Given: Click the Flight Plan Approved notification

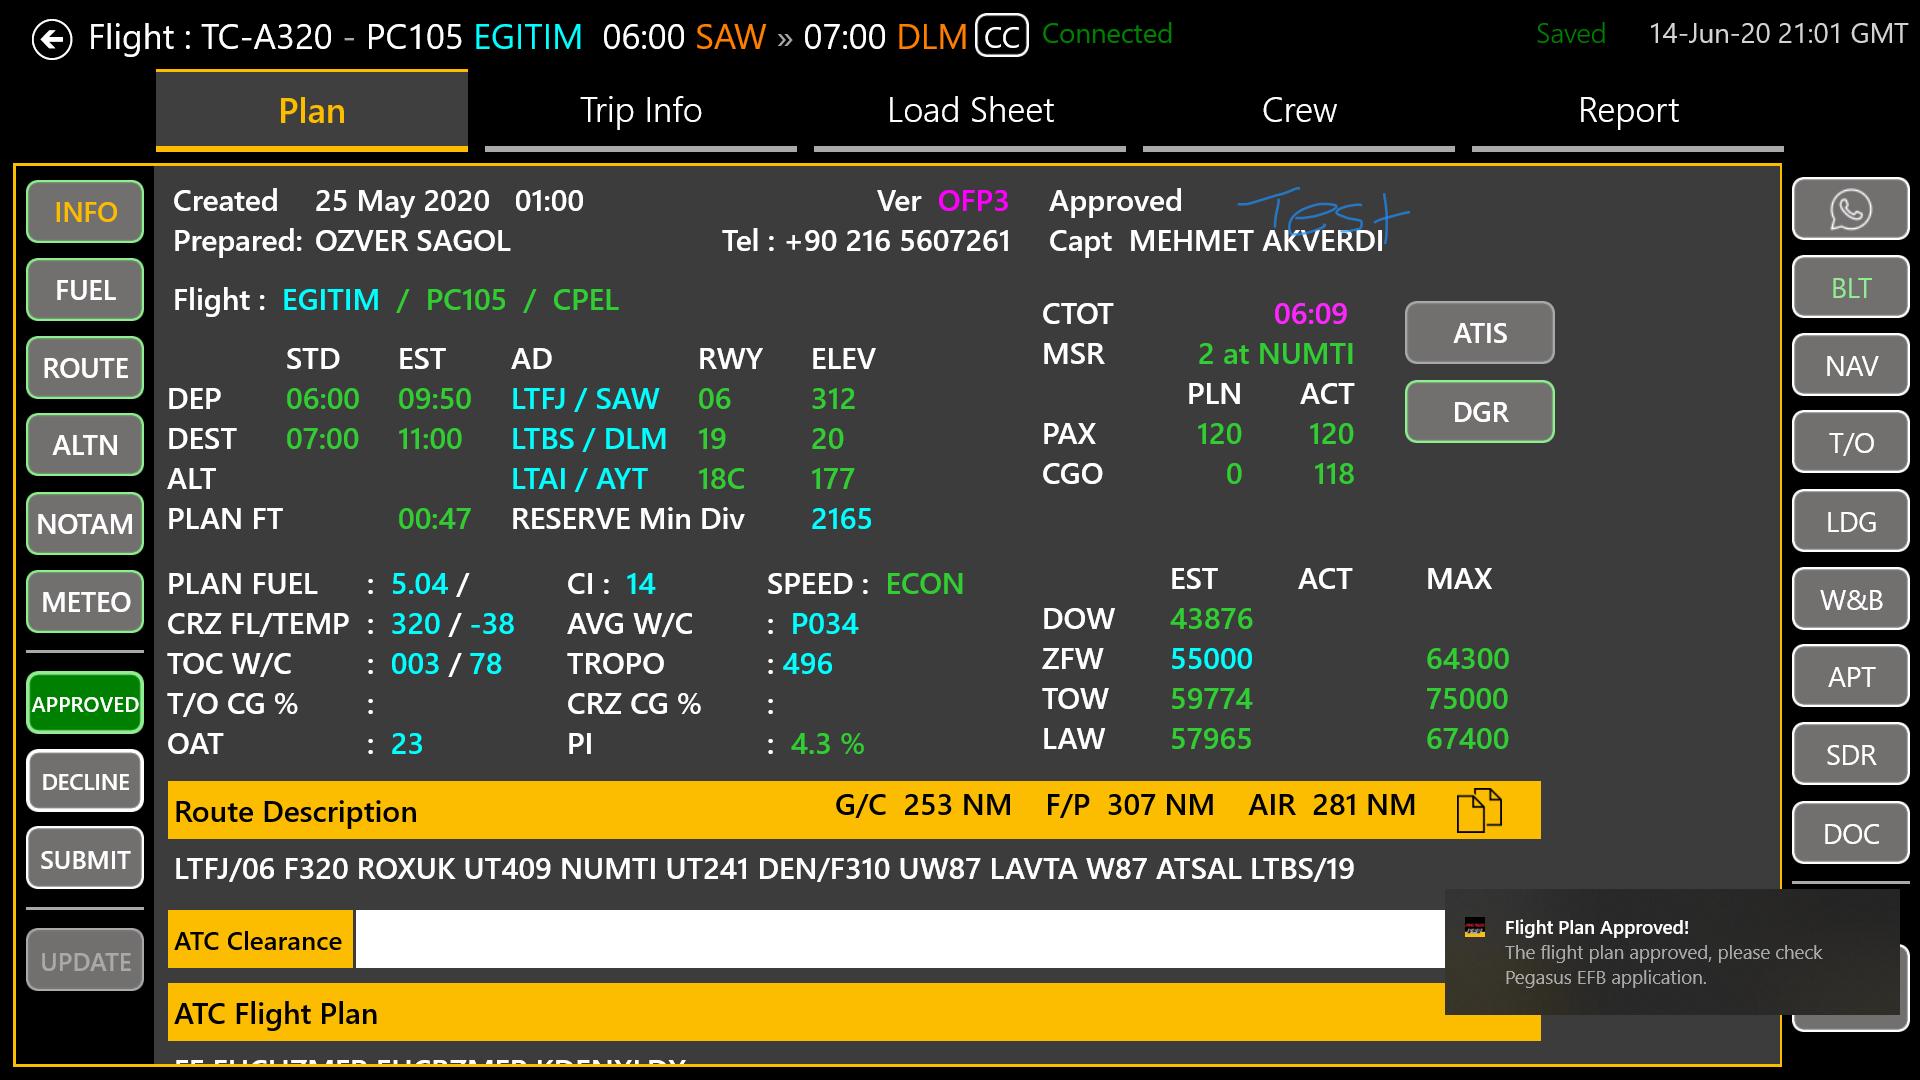Looking at the screenshot, I should click(x=1672, y=952).
